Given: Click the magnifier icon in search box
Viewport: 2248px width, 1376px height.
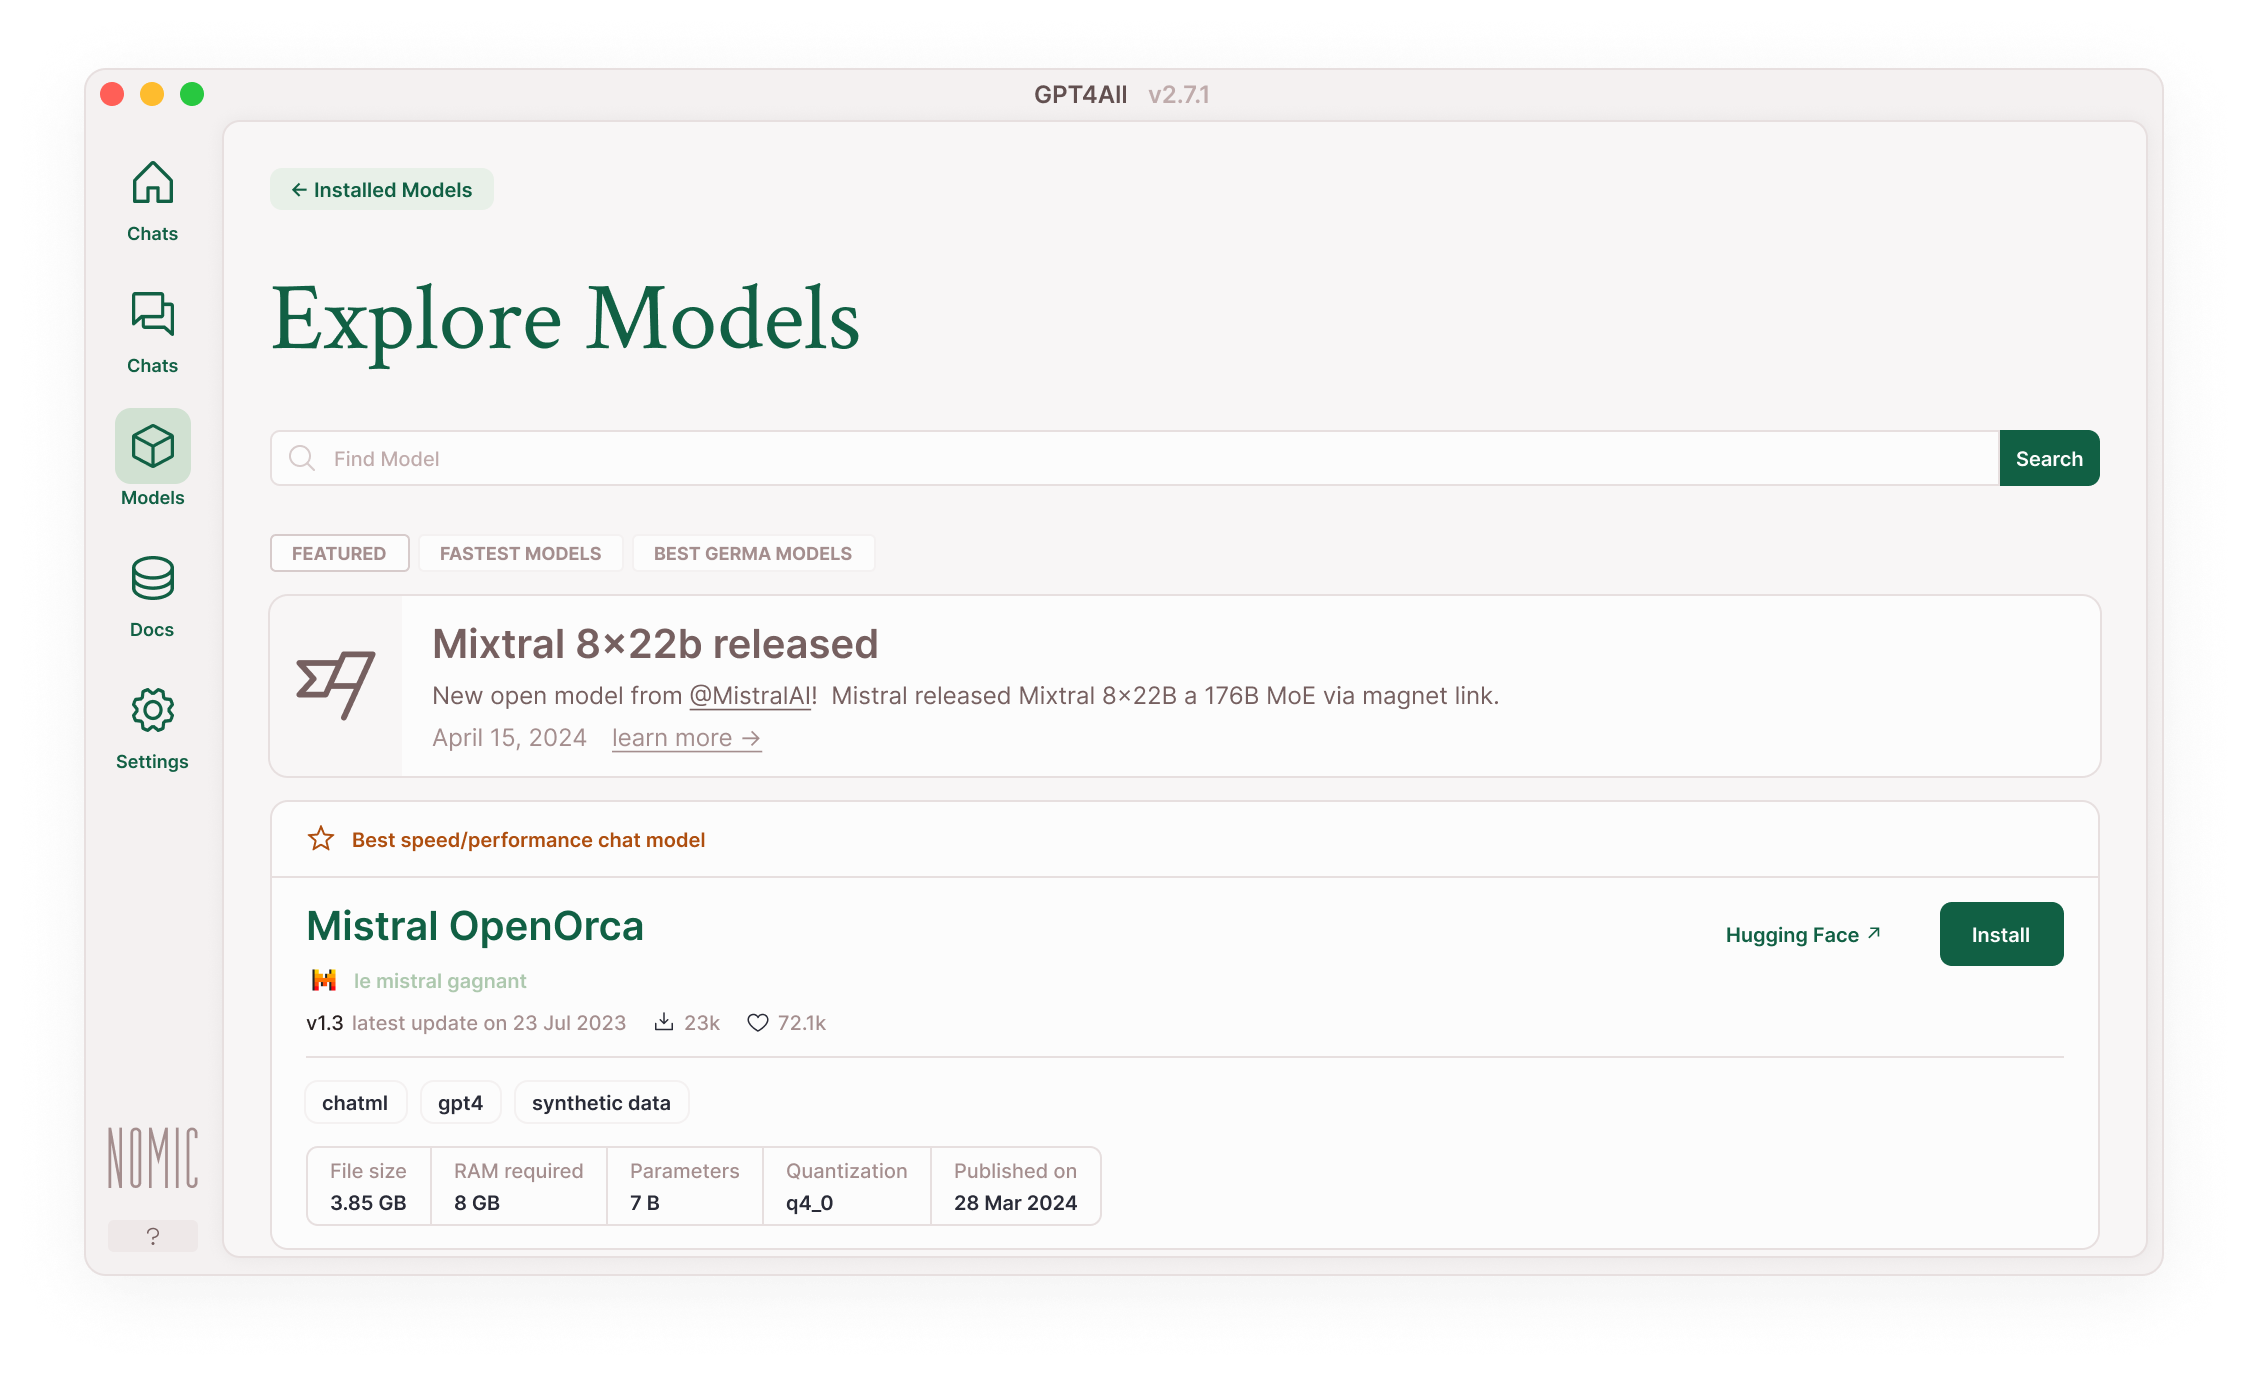Looking at the screenshot, I should [x=302, y=458].
